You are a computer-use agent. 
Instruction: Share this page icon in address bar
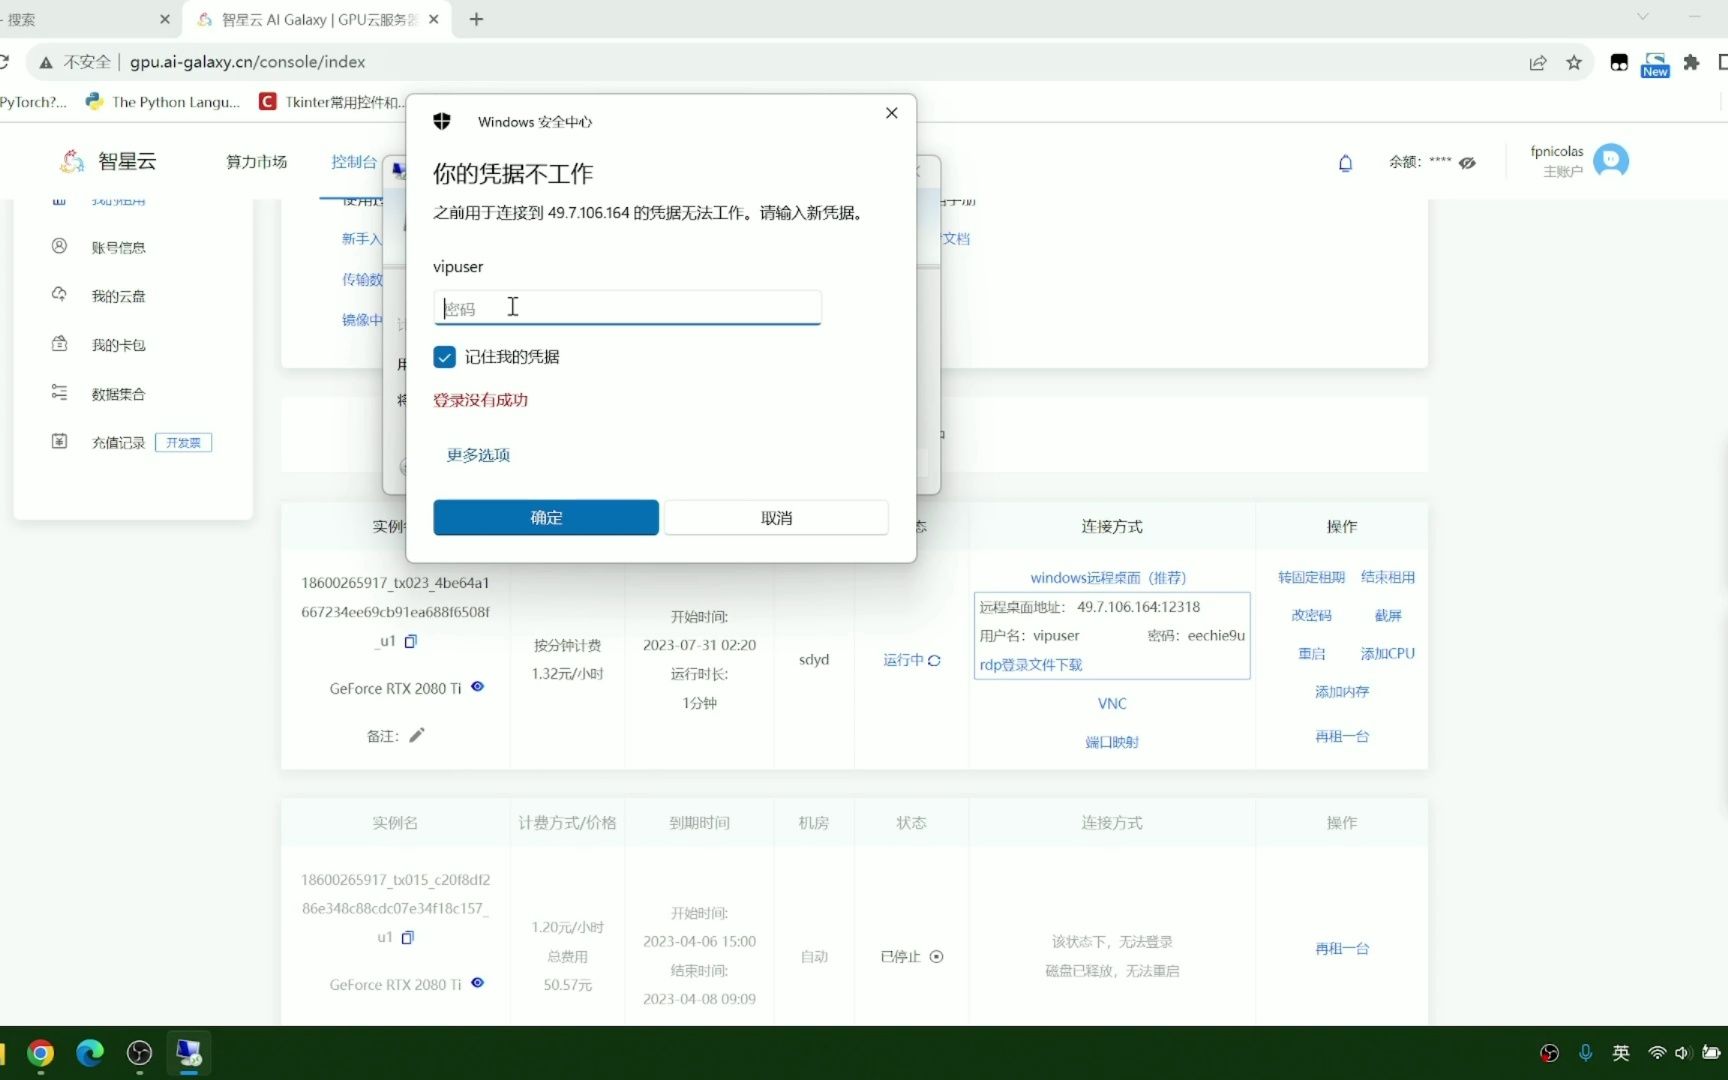point(1538,62)
